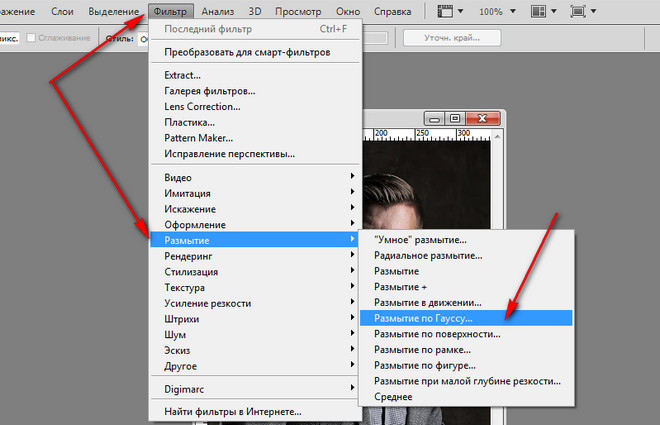The height and width of the screenshot is (425, 660).
Task: Open the arrange documents dropdown arrow
Action: (x=554, y=11)
